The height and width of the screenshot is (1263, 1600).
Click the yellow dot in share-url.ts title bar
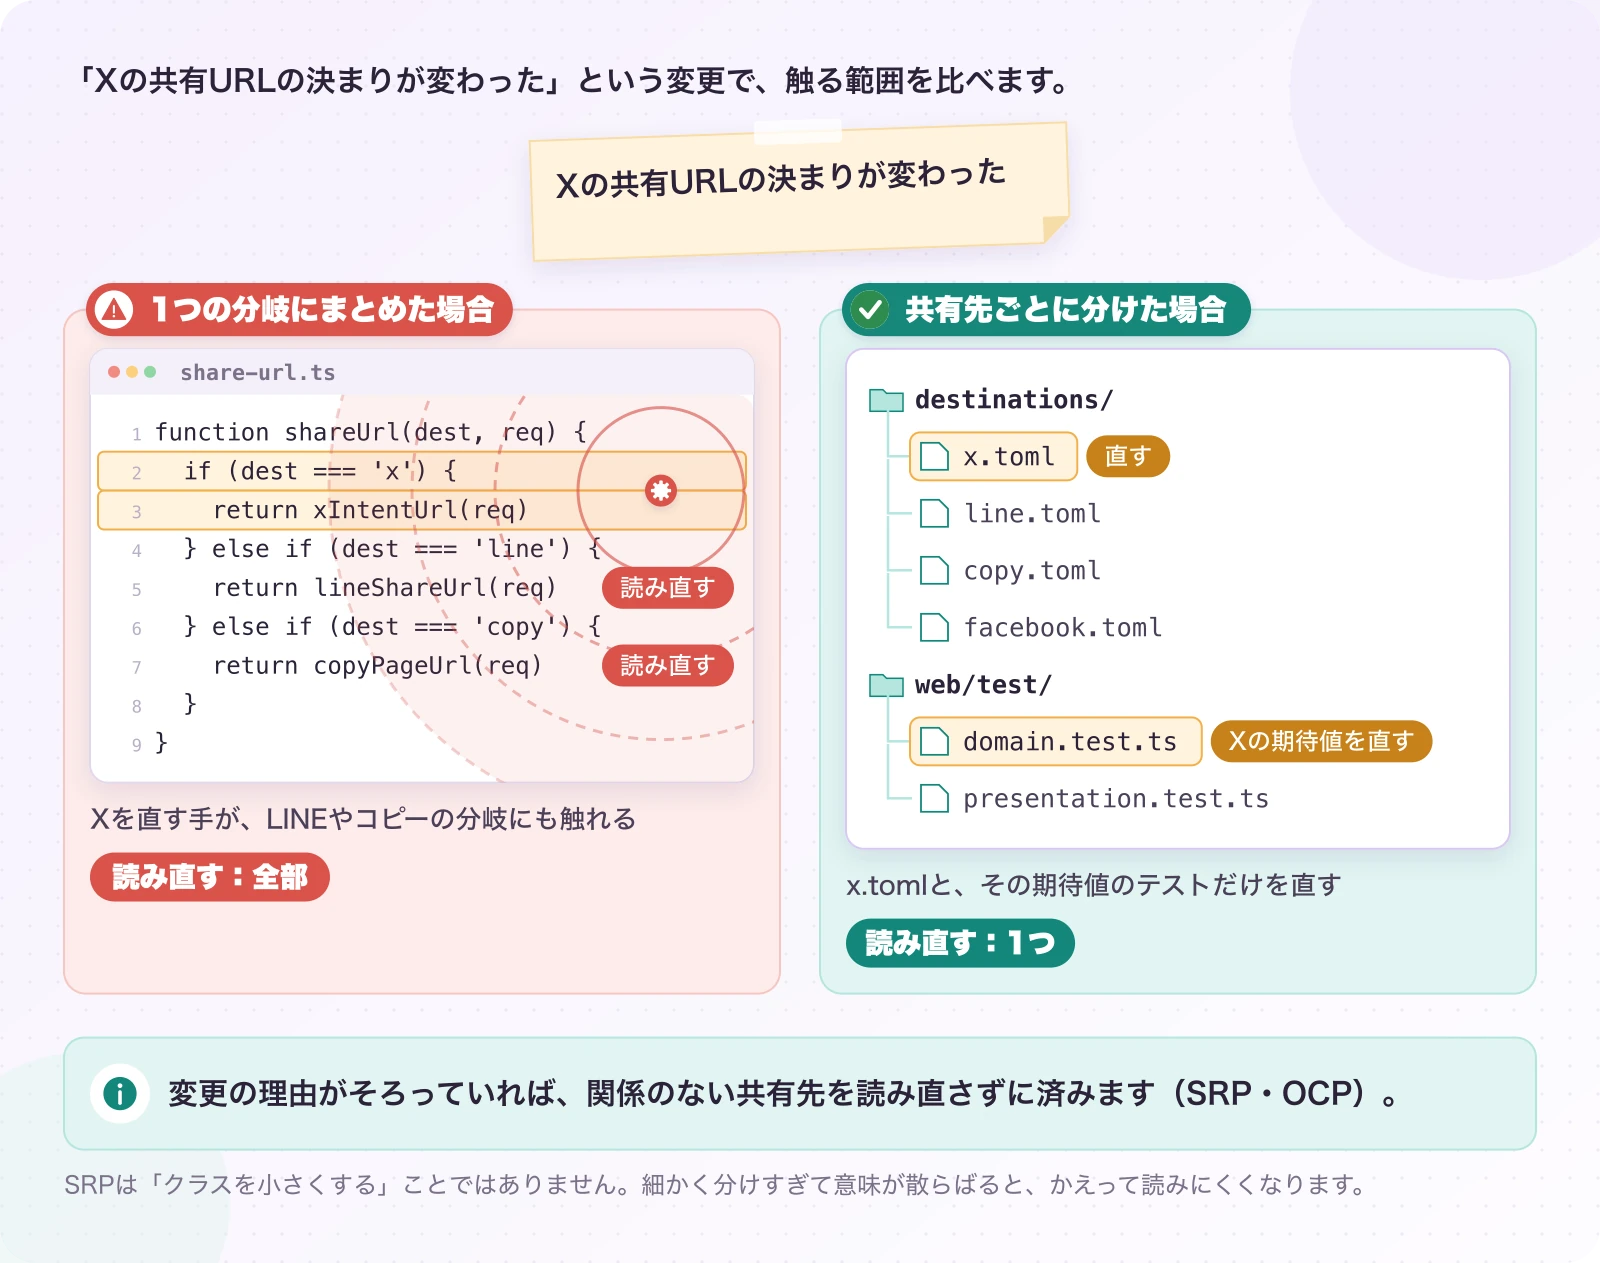click(132, 372)
